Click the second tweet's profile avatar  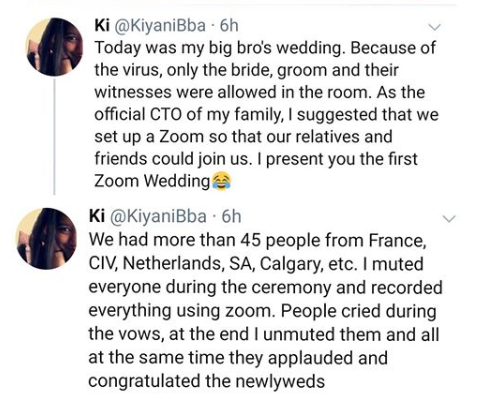[x=47, y=238]
